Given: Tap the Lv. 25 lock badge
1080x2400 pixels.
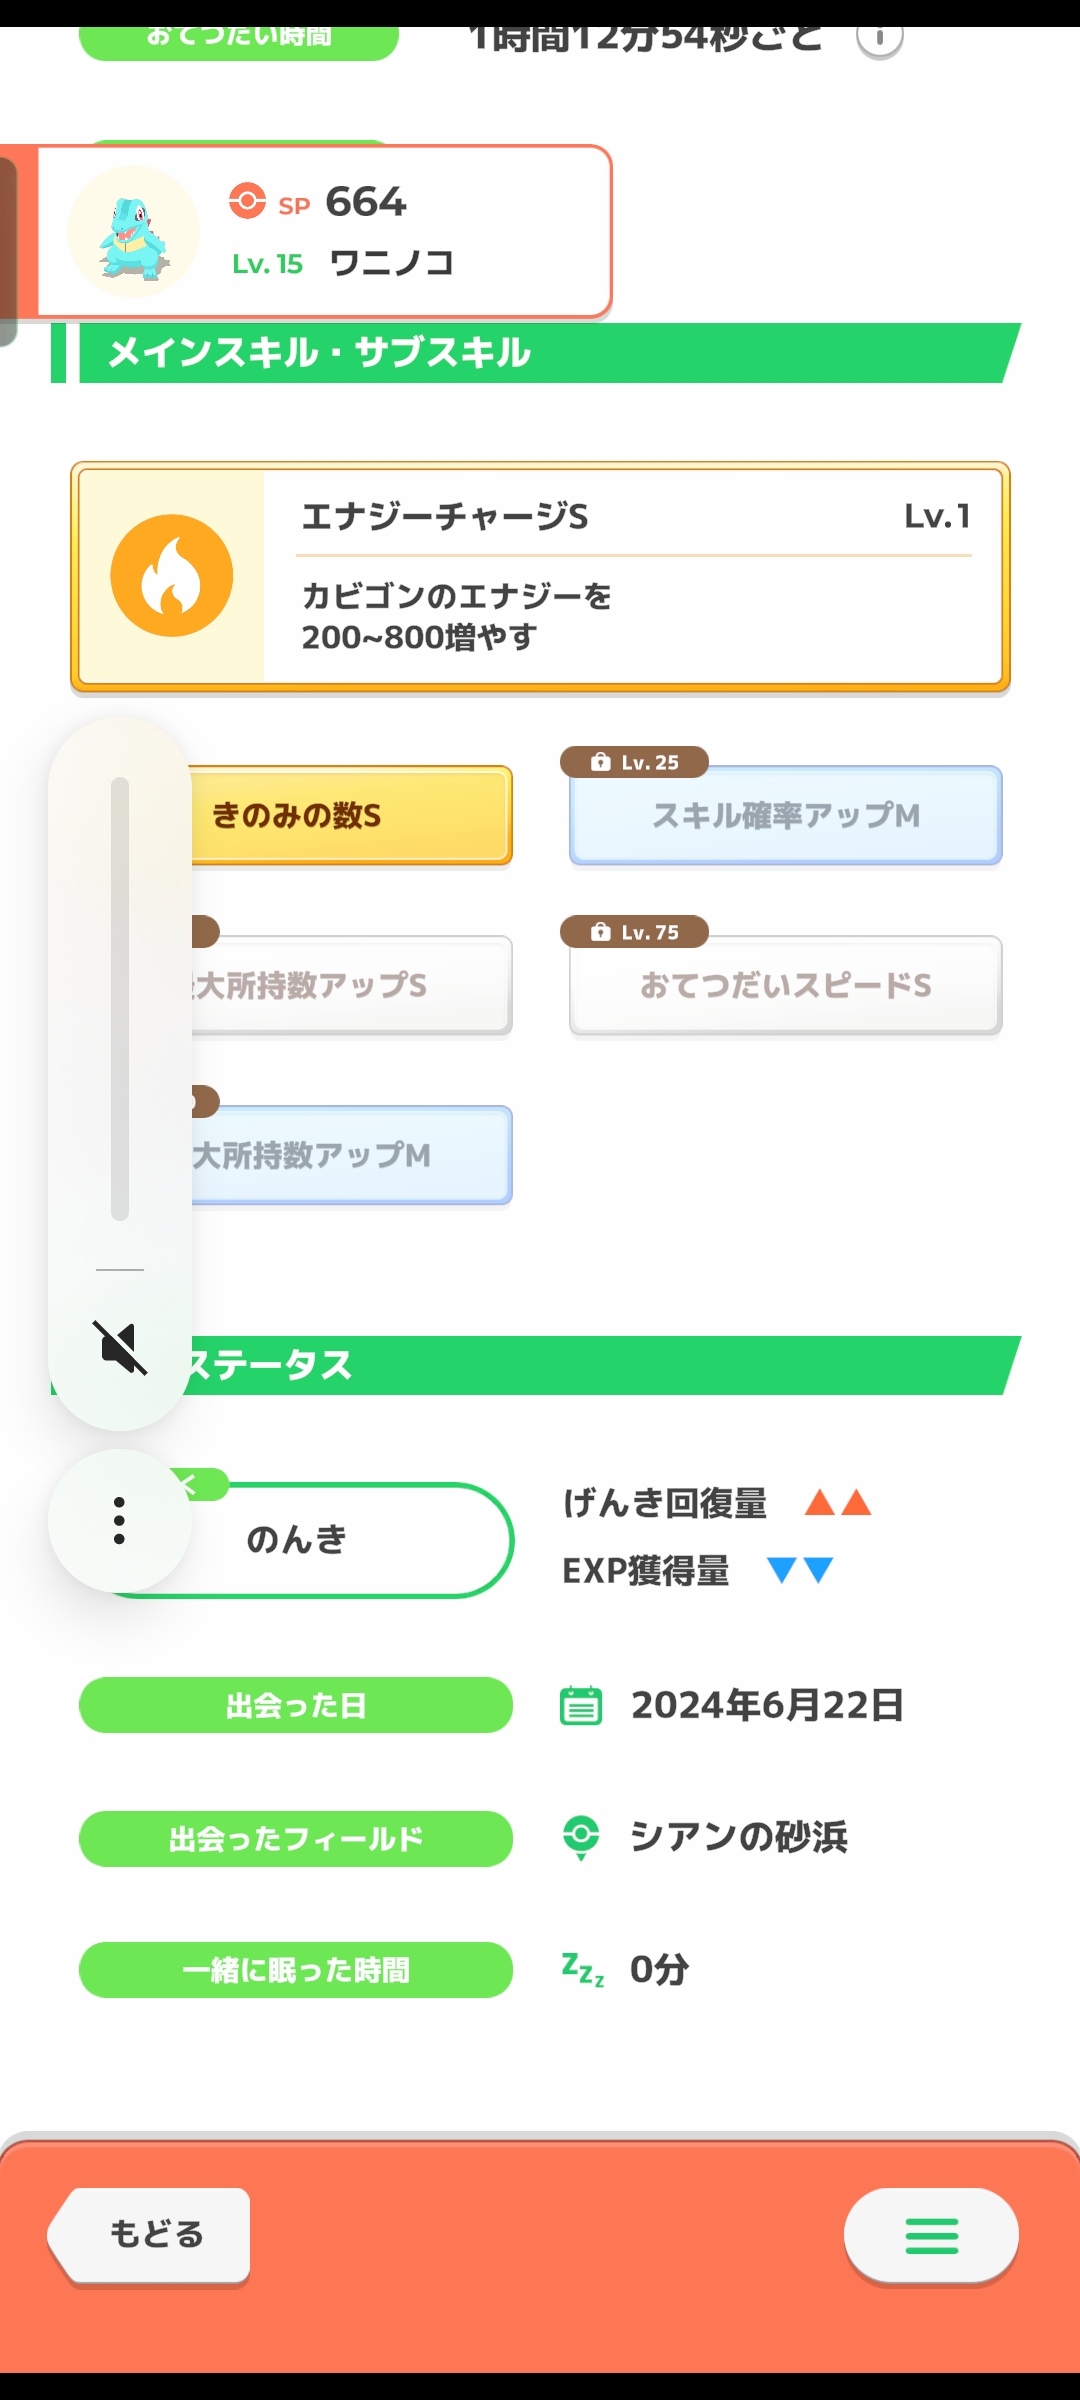Looking at the screenshot, I should [635, 762].
